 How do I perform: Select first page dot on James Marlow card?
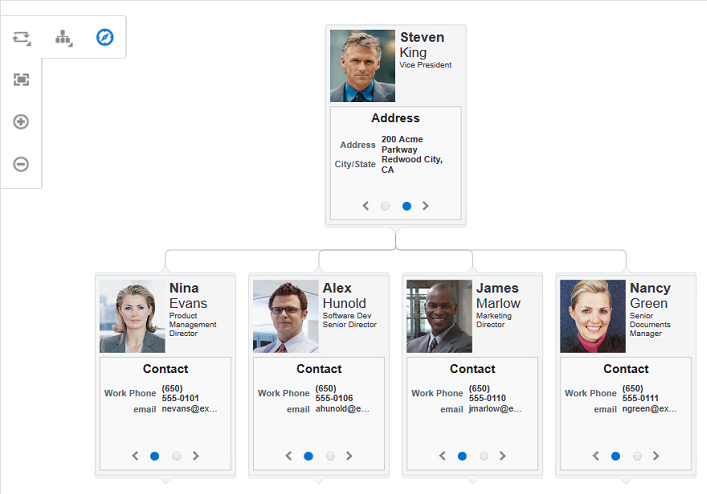click(462, 456)
